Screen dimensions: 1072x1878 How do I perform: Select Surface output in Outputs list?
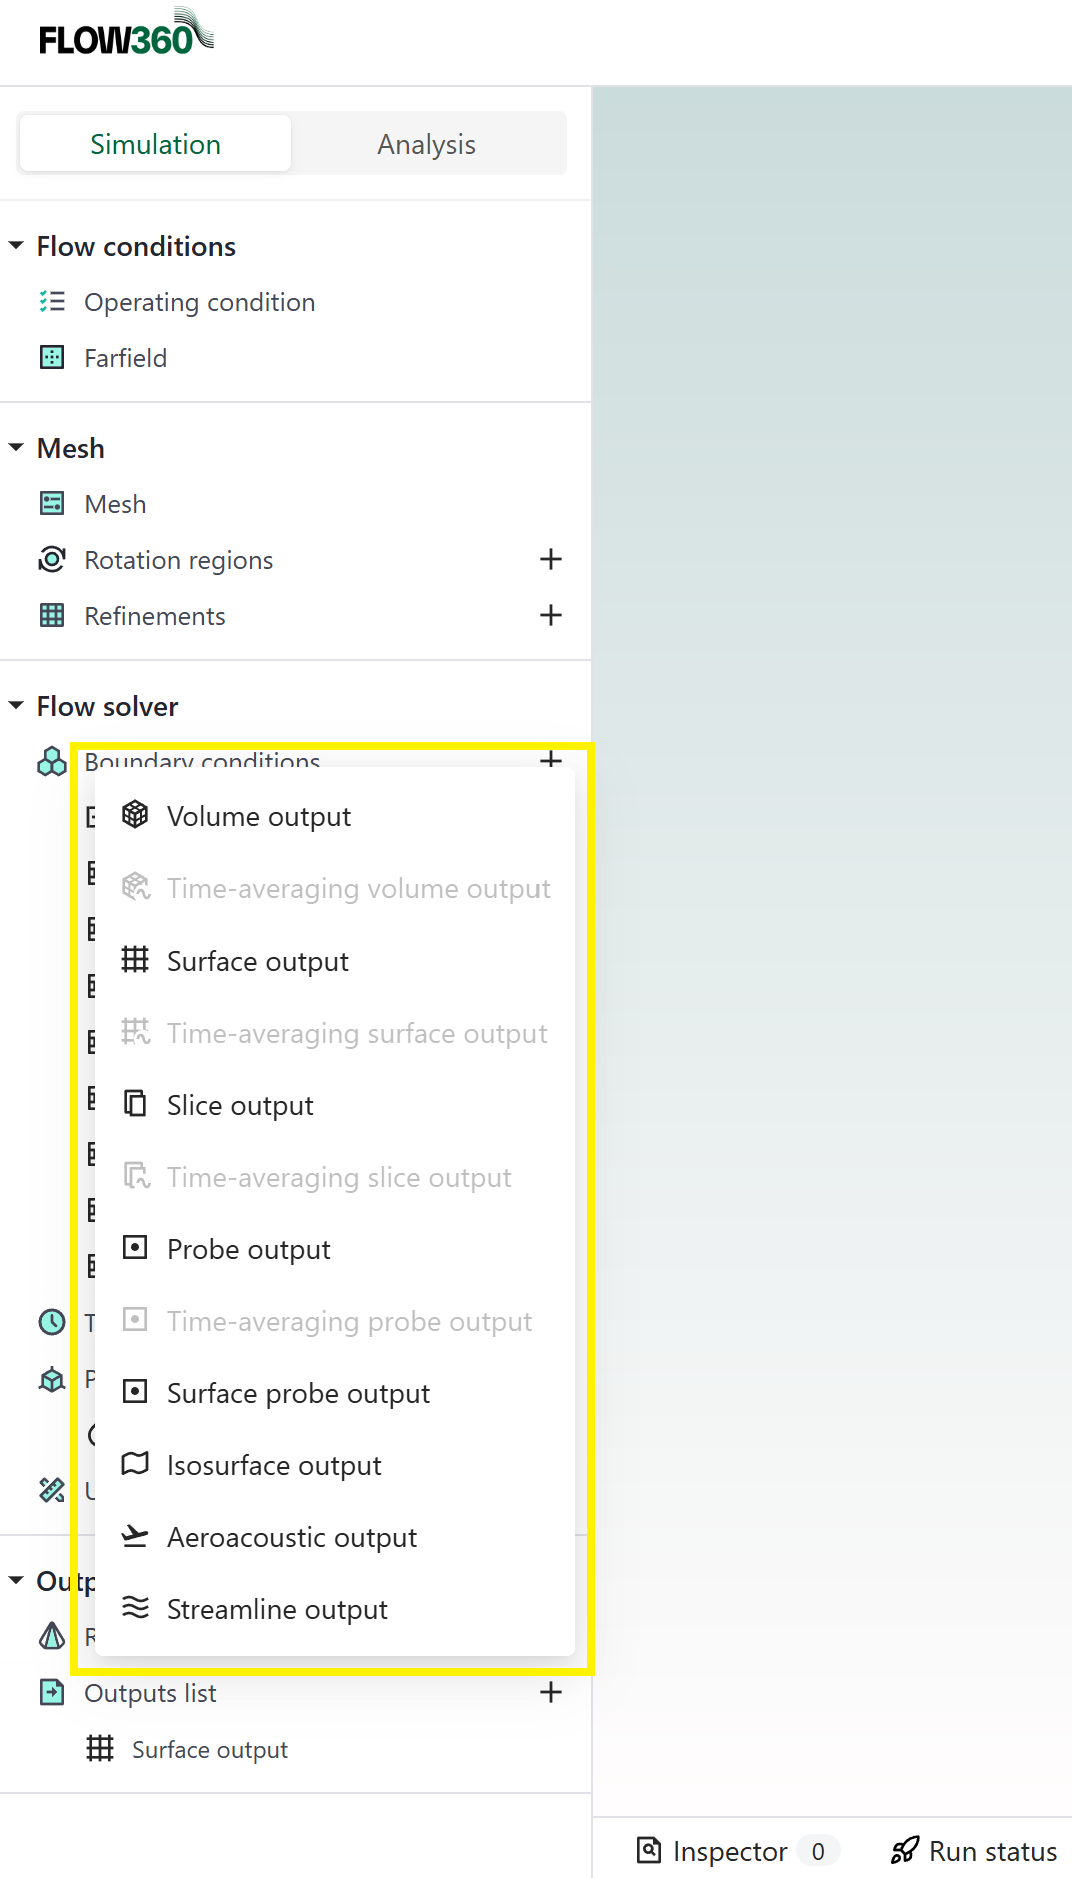click(x=210, y=1750)
